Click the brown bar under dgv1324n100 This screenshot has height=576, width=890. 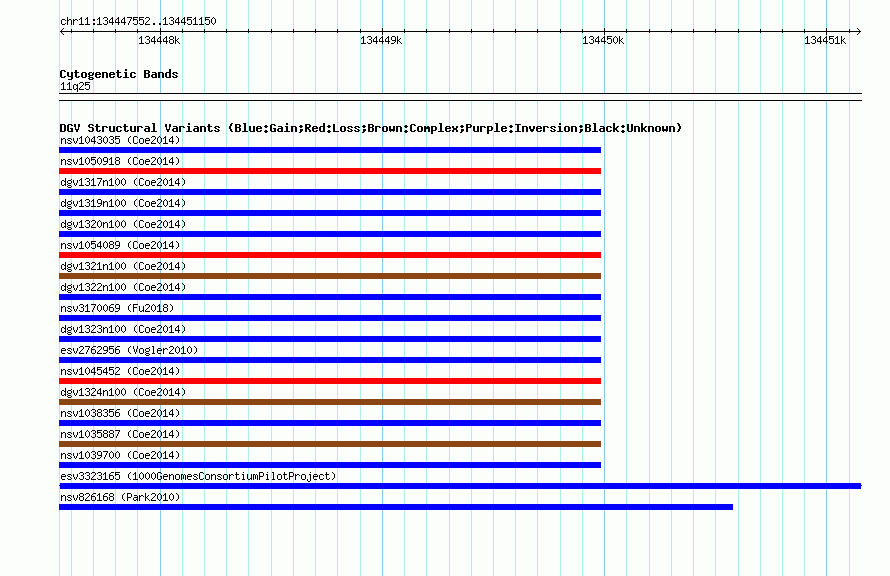[330, 402]
